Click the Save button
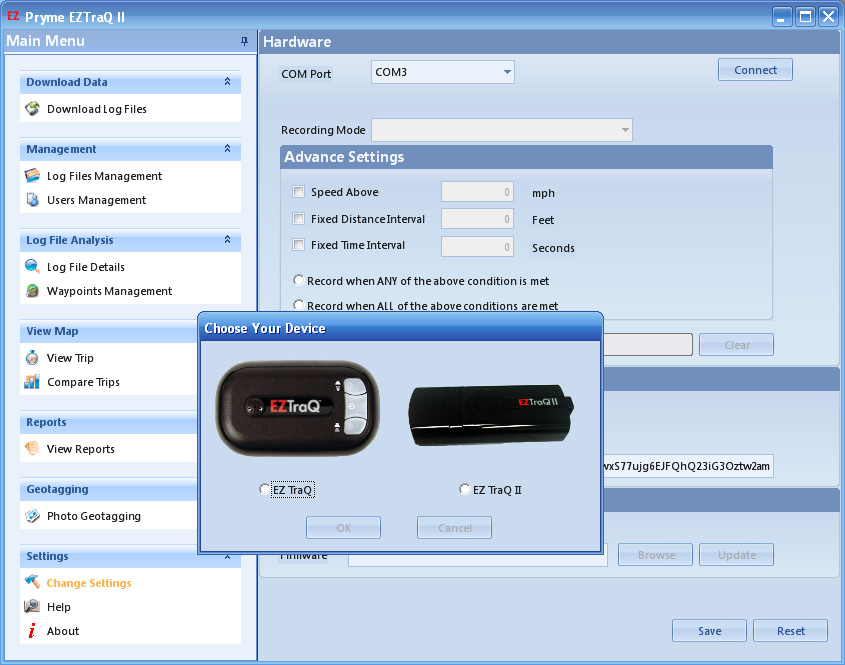This screenshot has height=665, width=845. pyautogui.click(x=709, y=631)
